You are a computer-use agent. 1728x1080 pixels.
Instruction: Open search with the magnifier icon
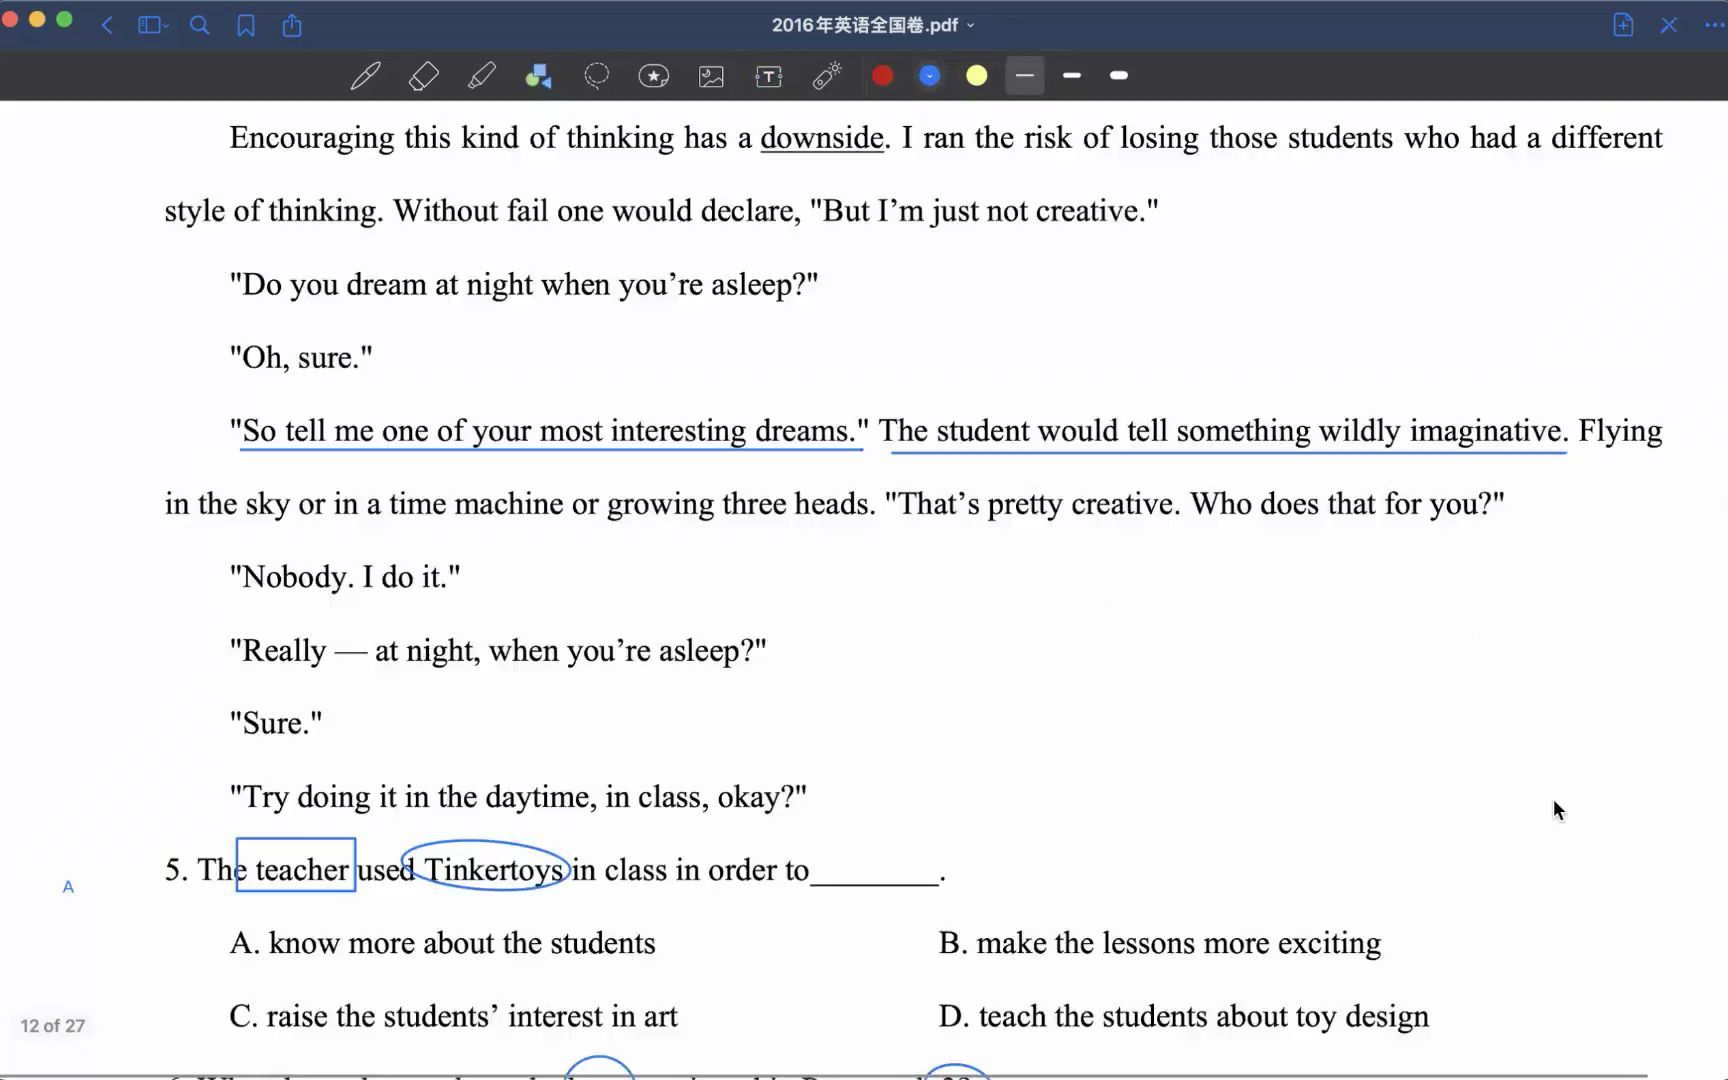(199, 25)
